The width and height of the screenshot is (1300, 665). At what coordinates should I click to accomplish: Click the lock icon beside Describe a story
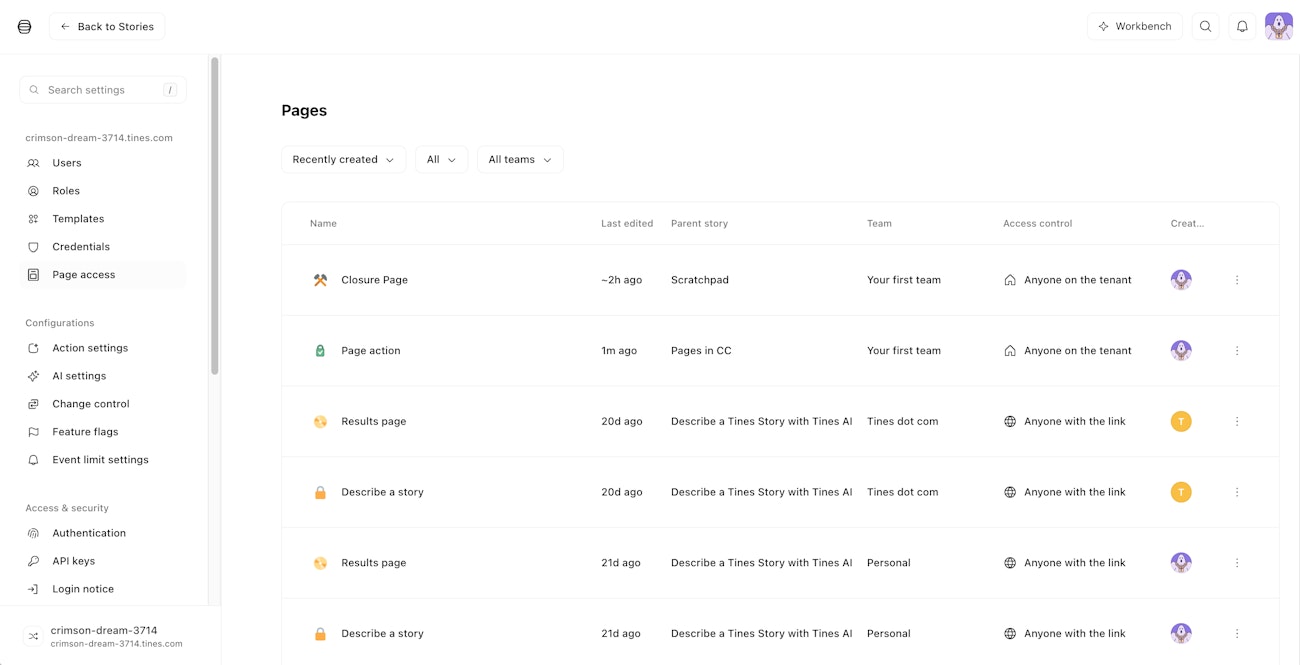[x=320, y=492]
